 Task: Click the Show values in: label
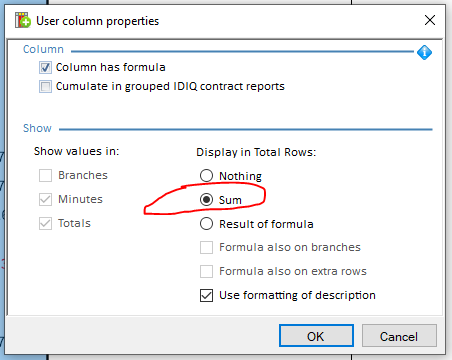[77, 151]
